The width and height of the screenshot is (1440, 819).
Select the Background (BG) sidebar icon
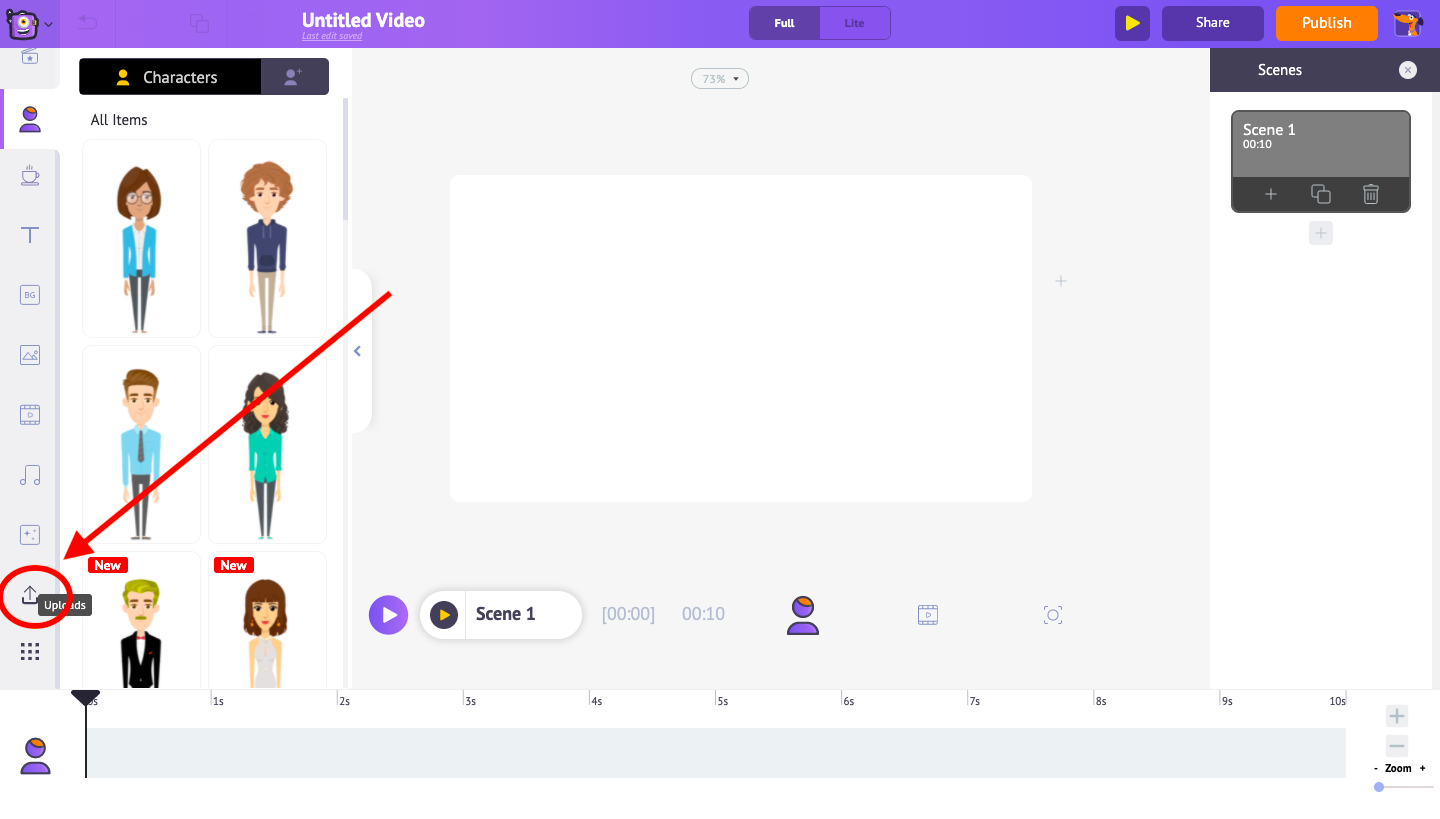[30, 295]
